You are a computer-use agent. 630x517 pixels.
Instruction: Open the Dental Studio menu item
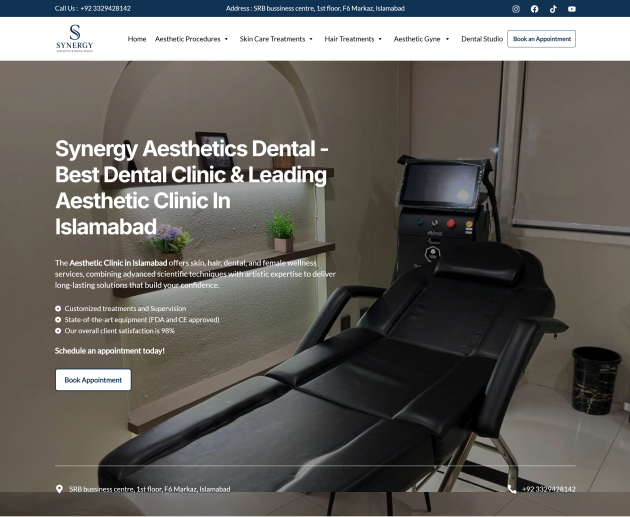click(x=482, y=39)
